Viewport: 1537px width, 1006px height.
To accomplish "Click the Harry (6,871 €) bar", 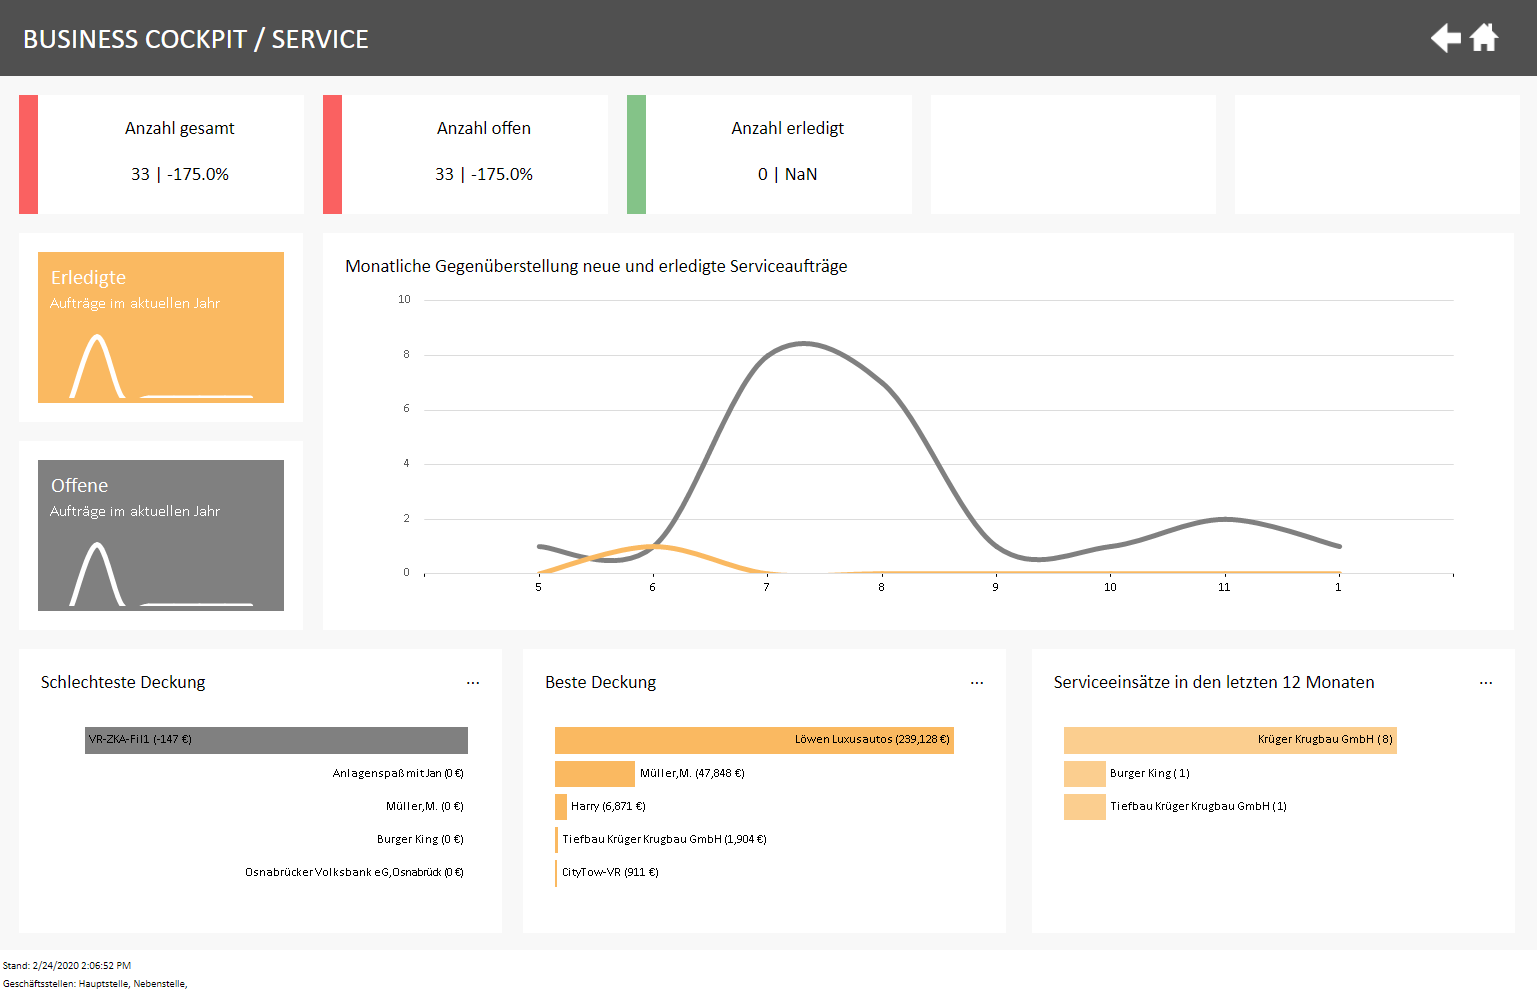I will [561, 807].
